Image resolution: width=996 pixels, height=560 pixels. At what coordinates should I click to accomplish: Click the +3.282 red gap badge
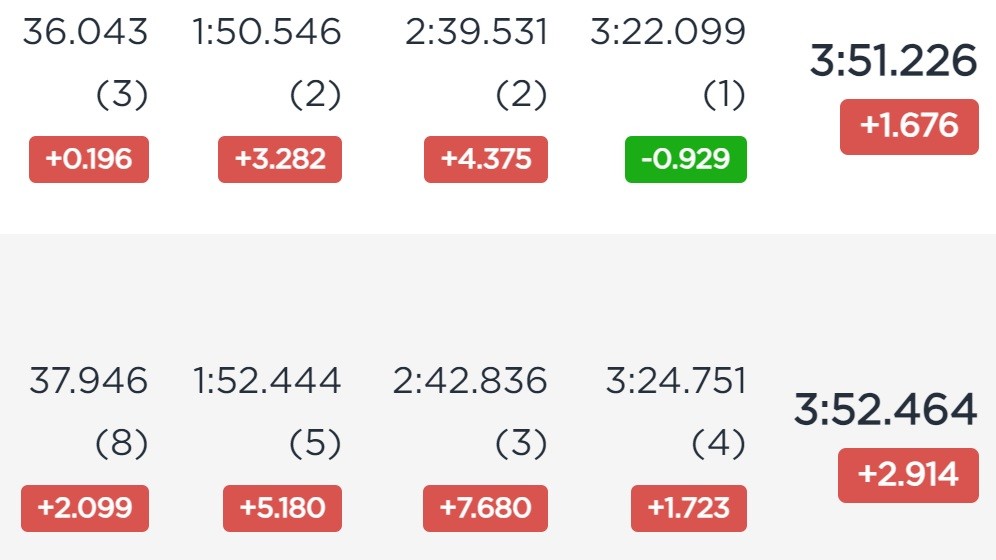280,159
